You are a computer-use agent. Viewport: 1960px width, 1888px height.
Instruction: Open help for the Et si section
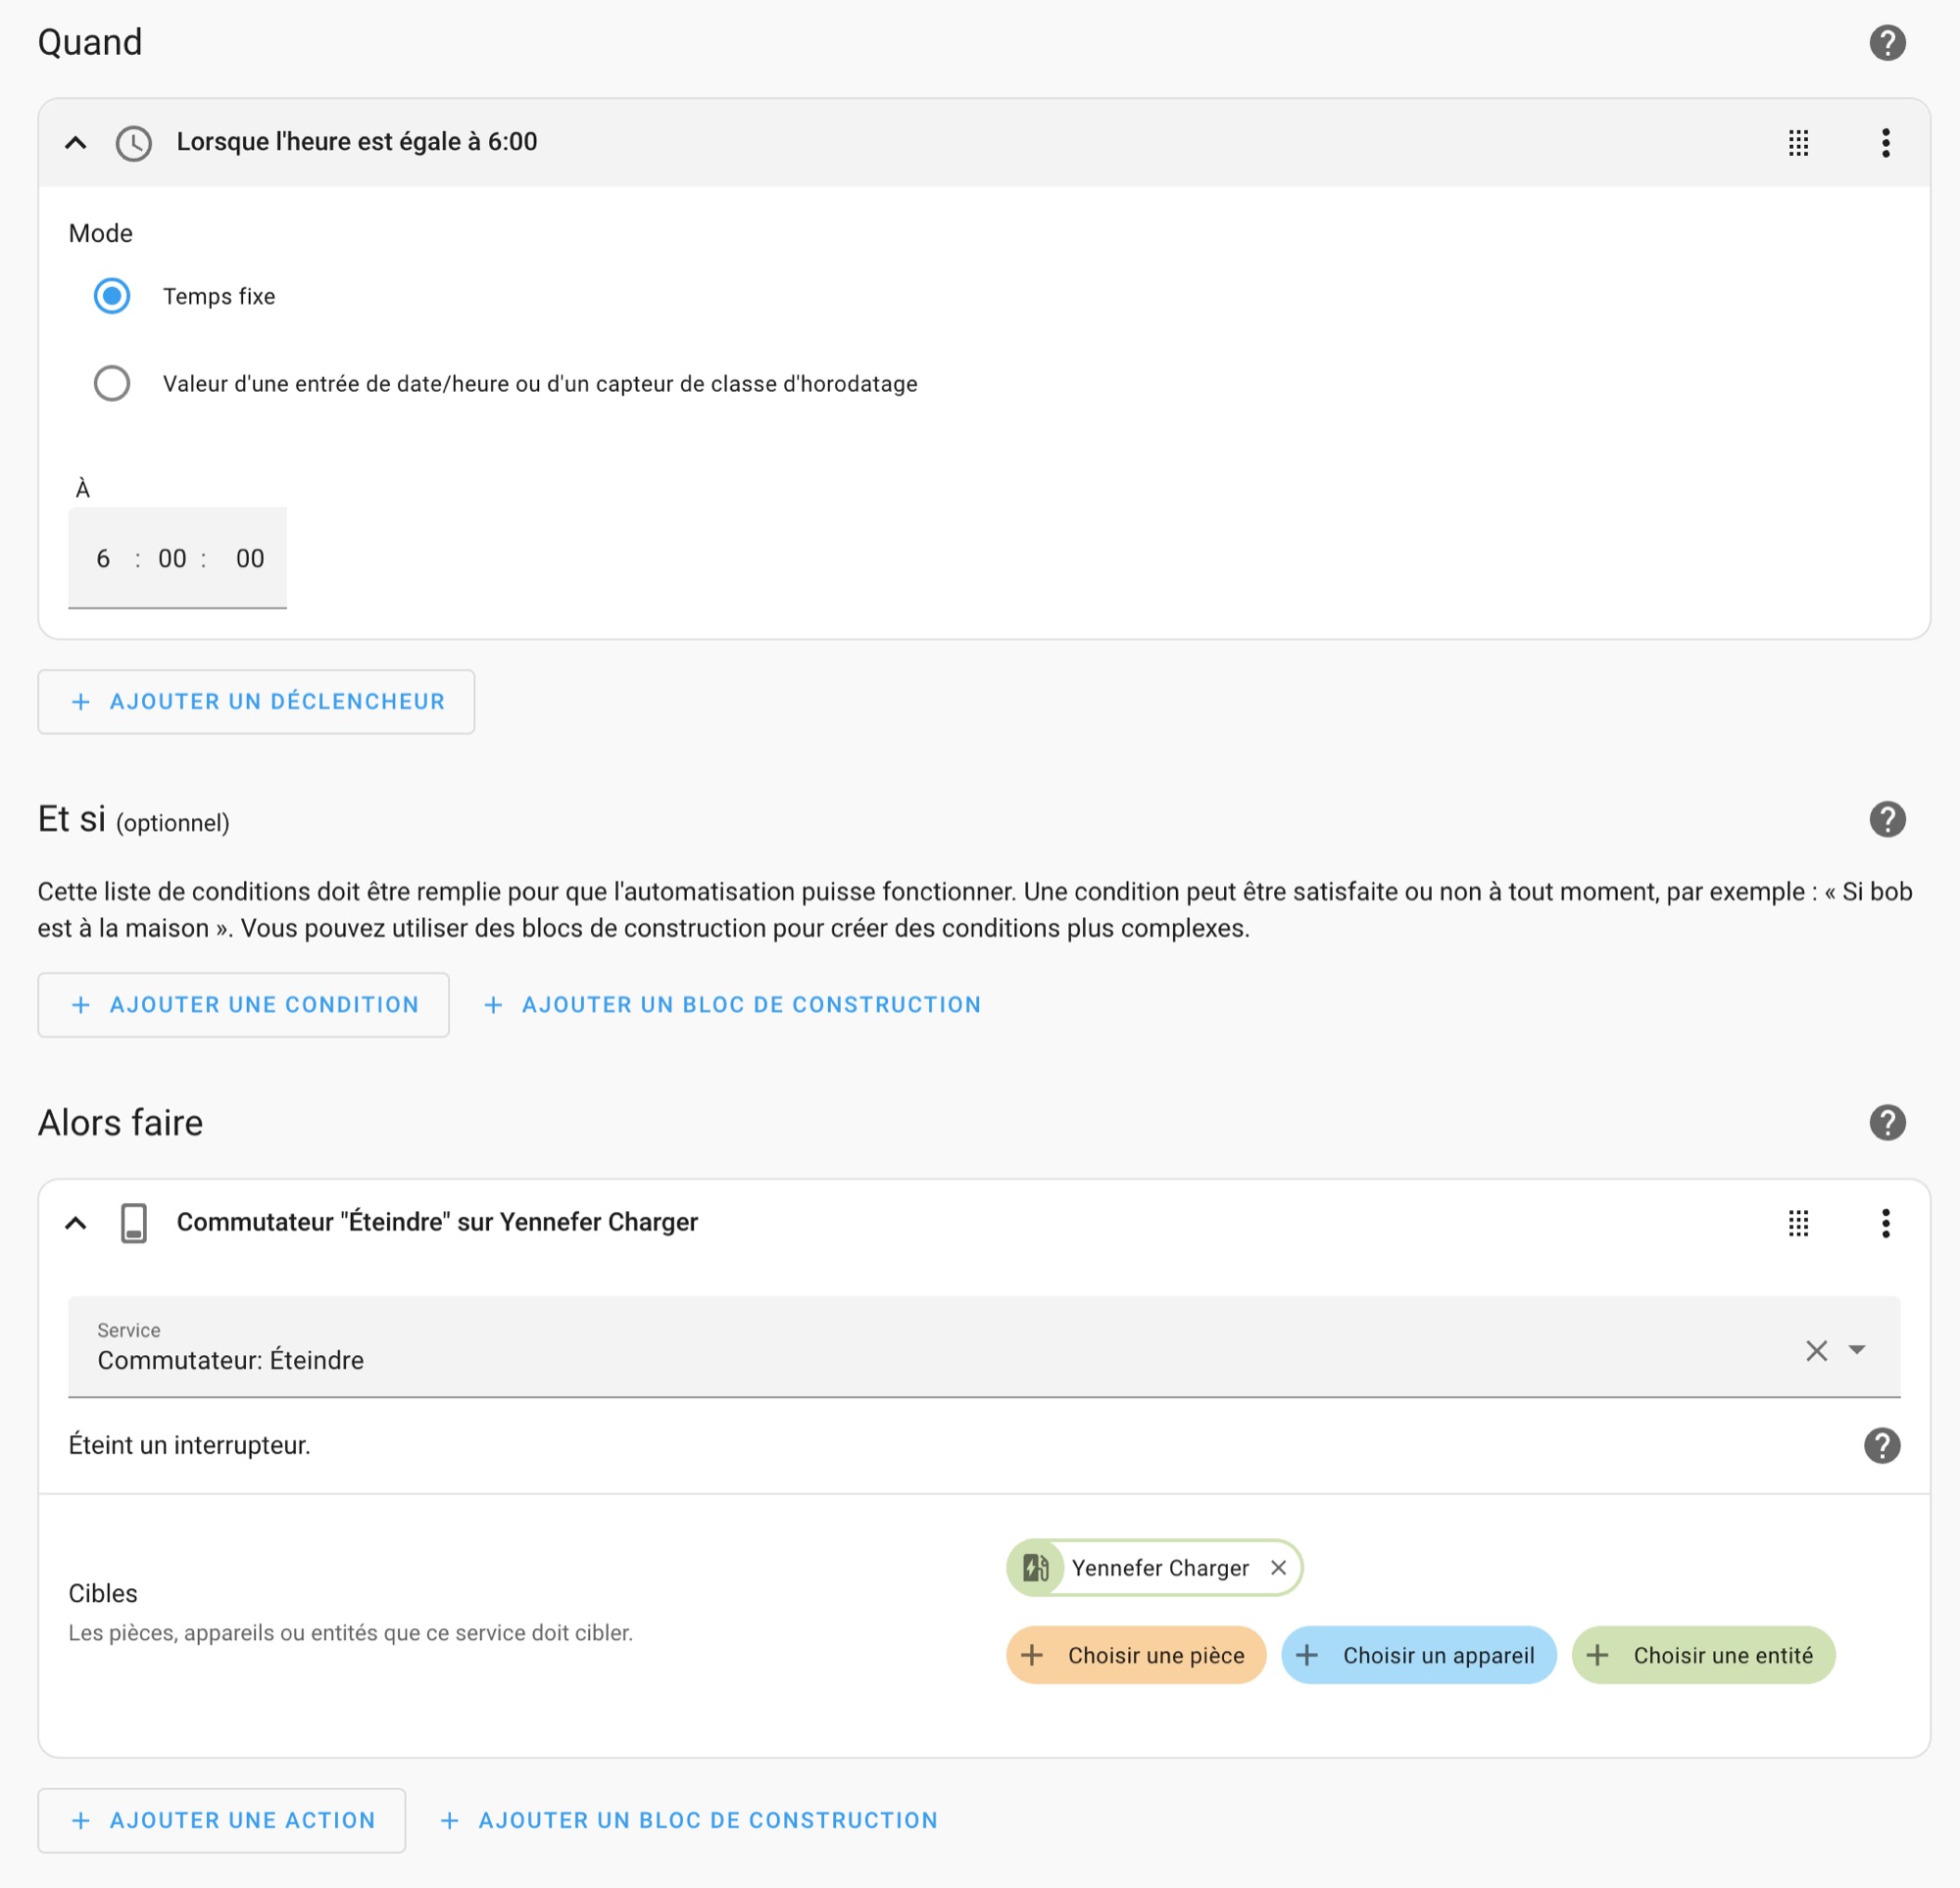[x=1886, y=819]
